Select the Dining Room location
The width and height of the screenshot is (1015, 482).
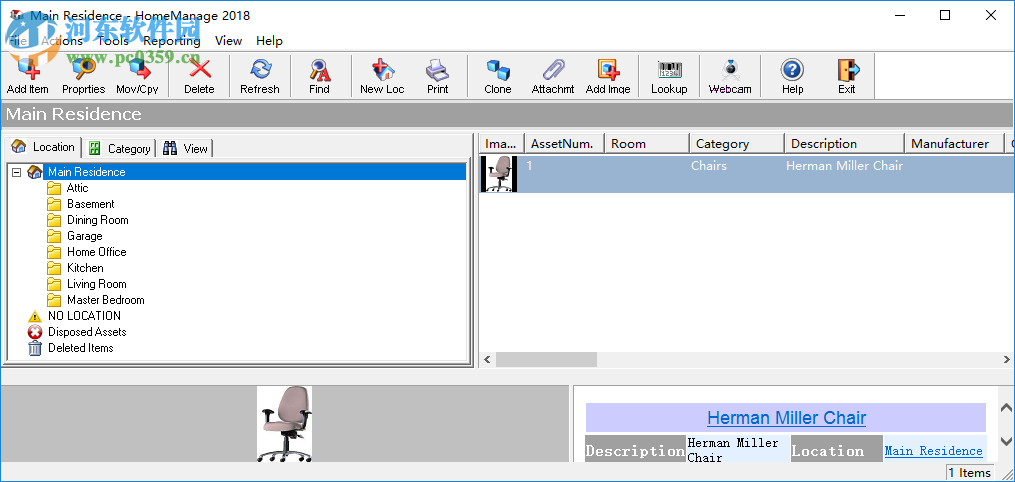point(98,220)
